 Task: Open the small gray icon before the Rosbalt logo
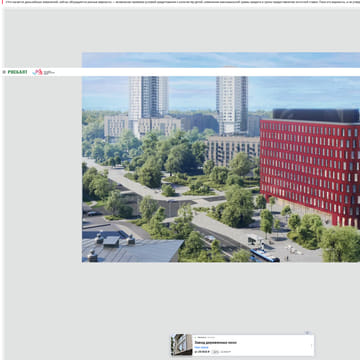(4, 72)
